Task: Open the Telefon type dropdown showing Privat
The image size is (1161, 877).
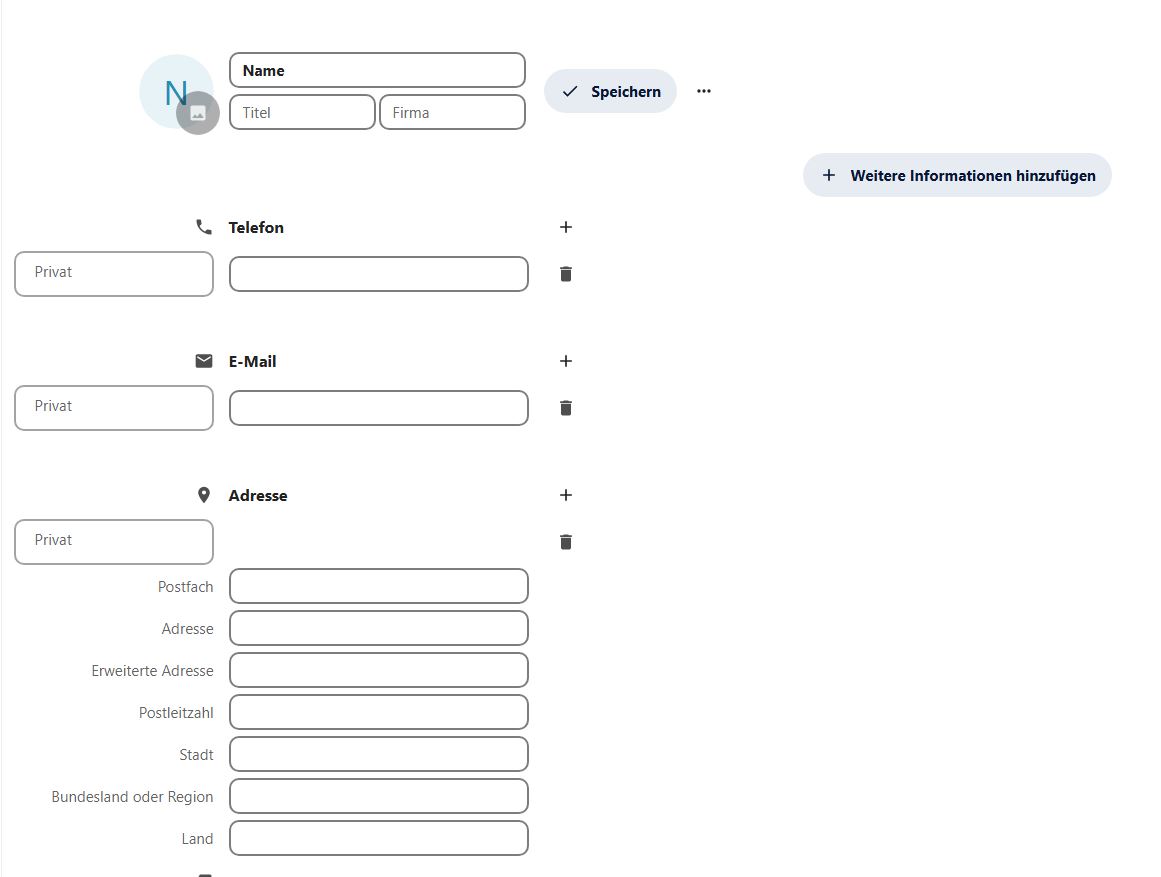Action: pyautogui.click(x=114, y=274)
